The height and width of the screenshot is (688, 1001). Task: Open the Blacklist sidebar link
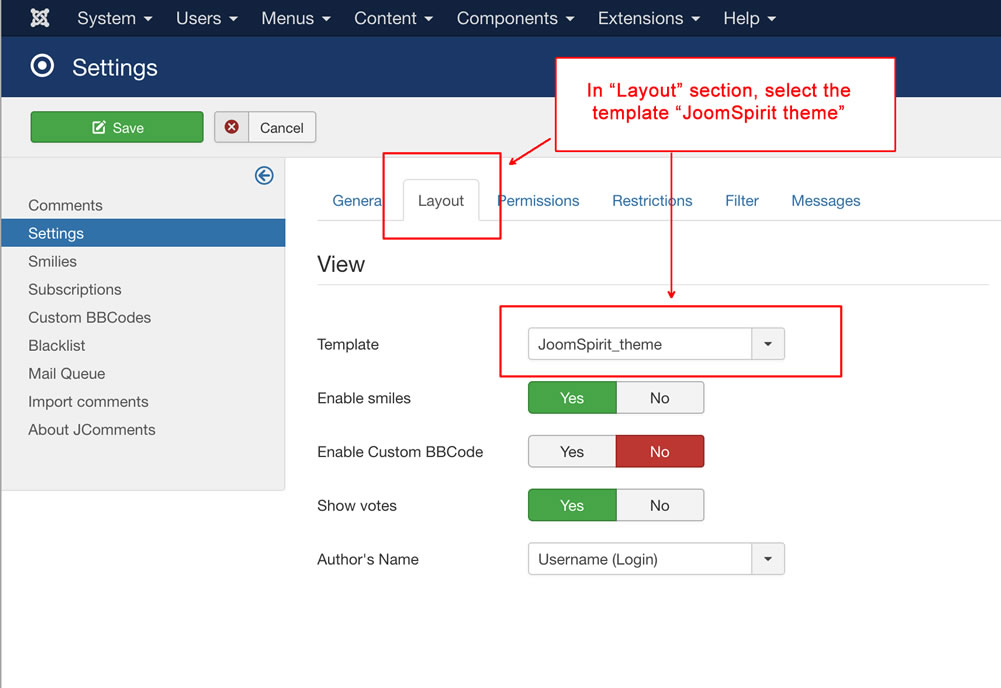pos(57,345)
